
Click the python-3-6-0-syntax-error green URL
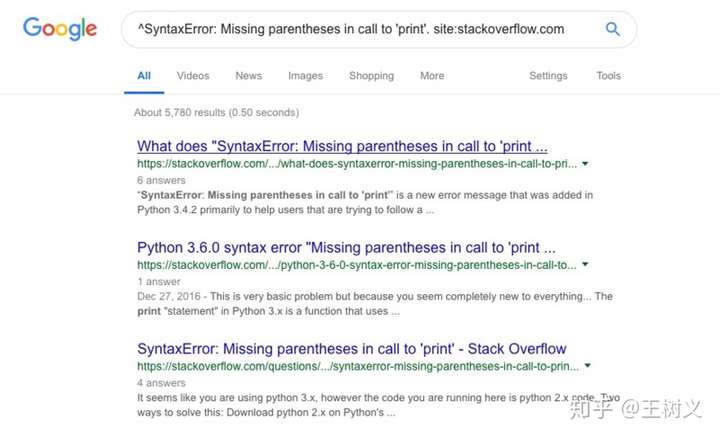356,265
